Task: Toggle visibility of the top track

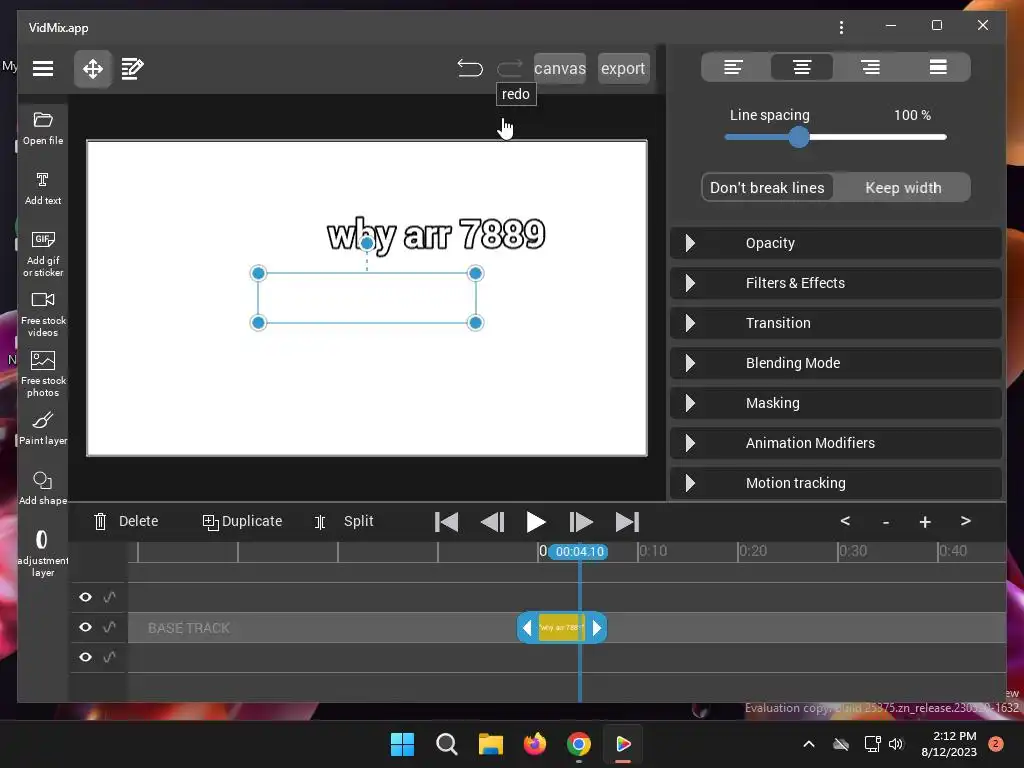Action: (x=86, y=597)
